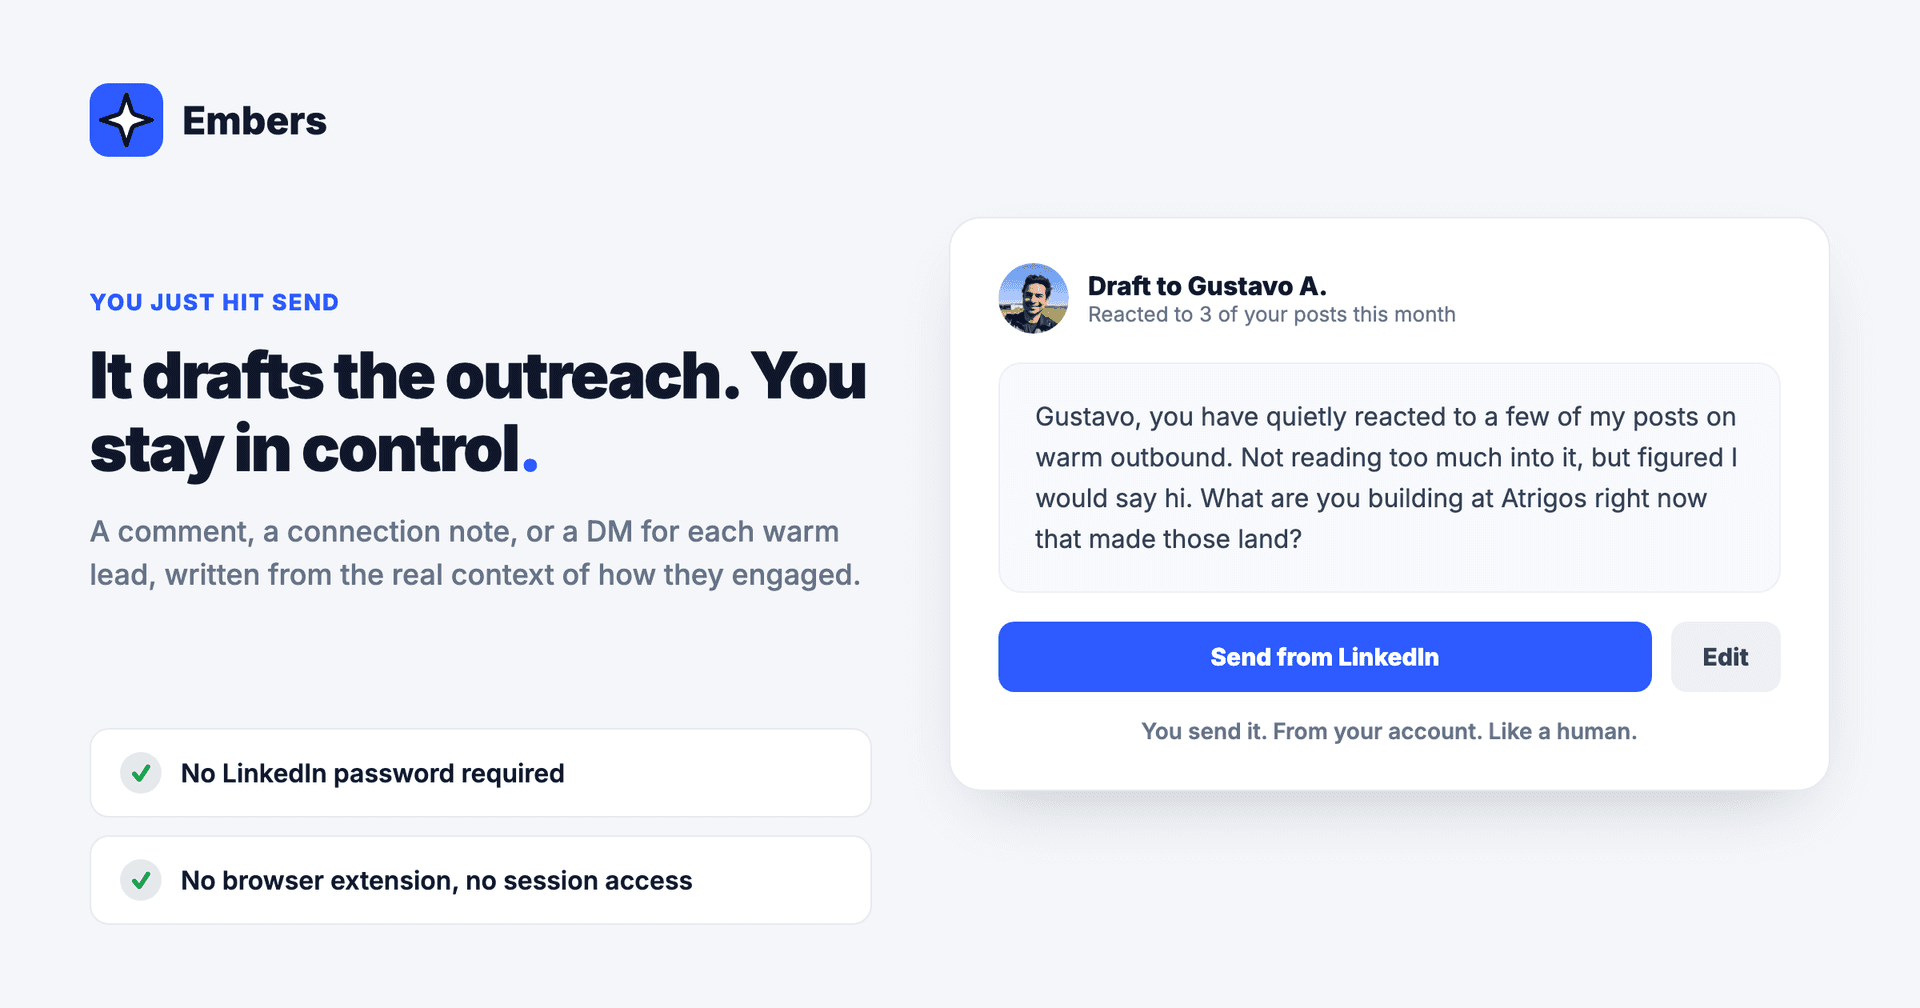Click 'No LinkedIn password required' text label

click(x=372, y=773)
